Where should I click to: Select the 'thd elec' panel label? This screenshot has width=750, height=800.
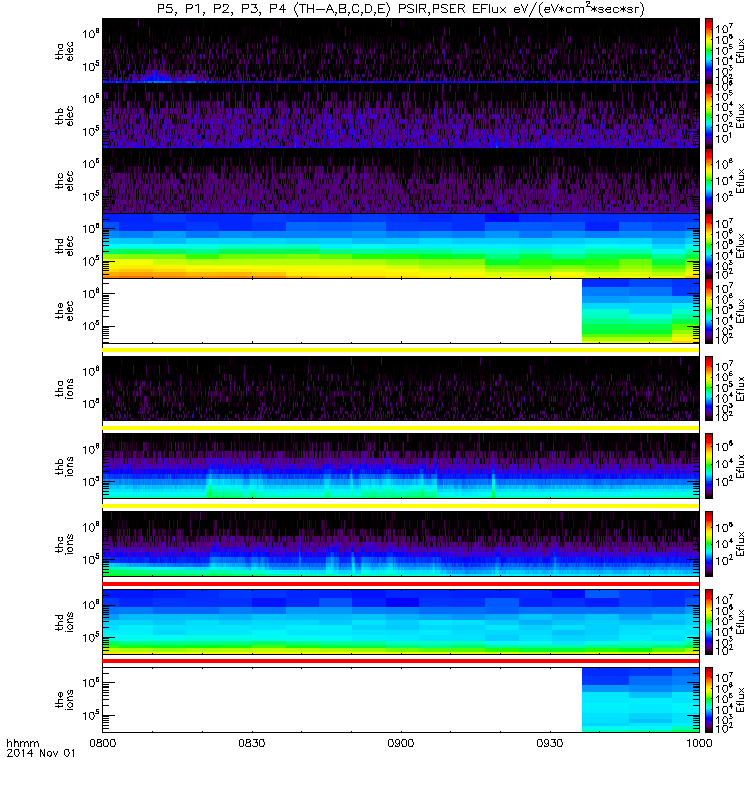pos(64,246)
